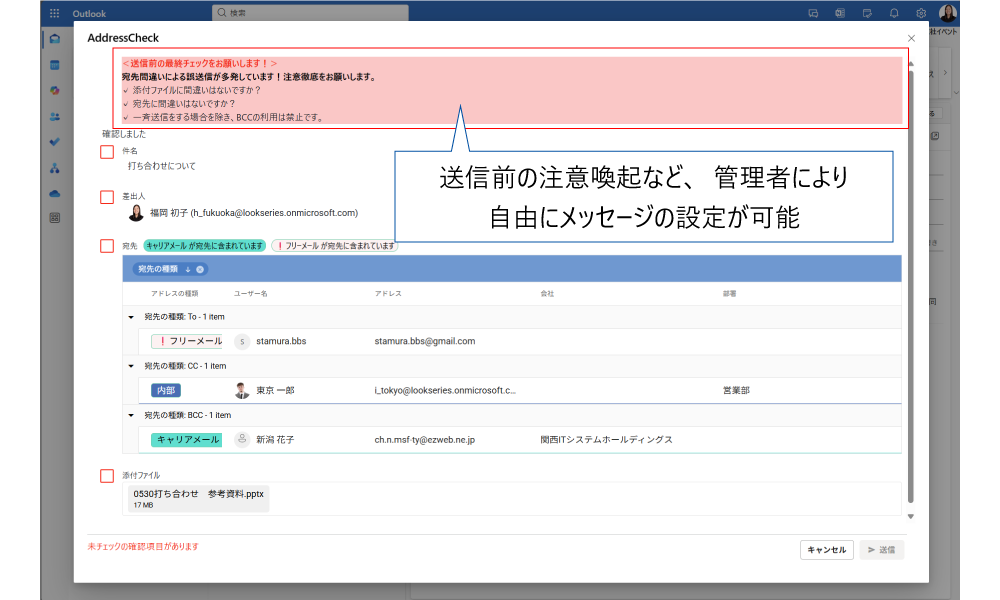
Task: Open the OneDrive cloud sidebar icon
Action: pos(55,193)
